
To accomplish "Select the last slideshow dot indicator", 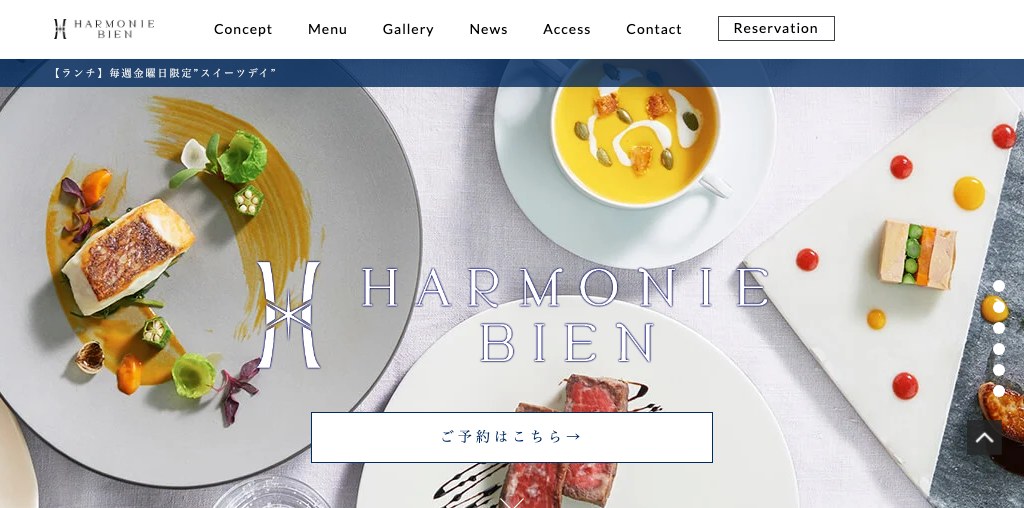I will pyautogui.click(x=999, y=390).
